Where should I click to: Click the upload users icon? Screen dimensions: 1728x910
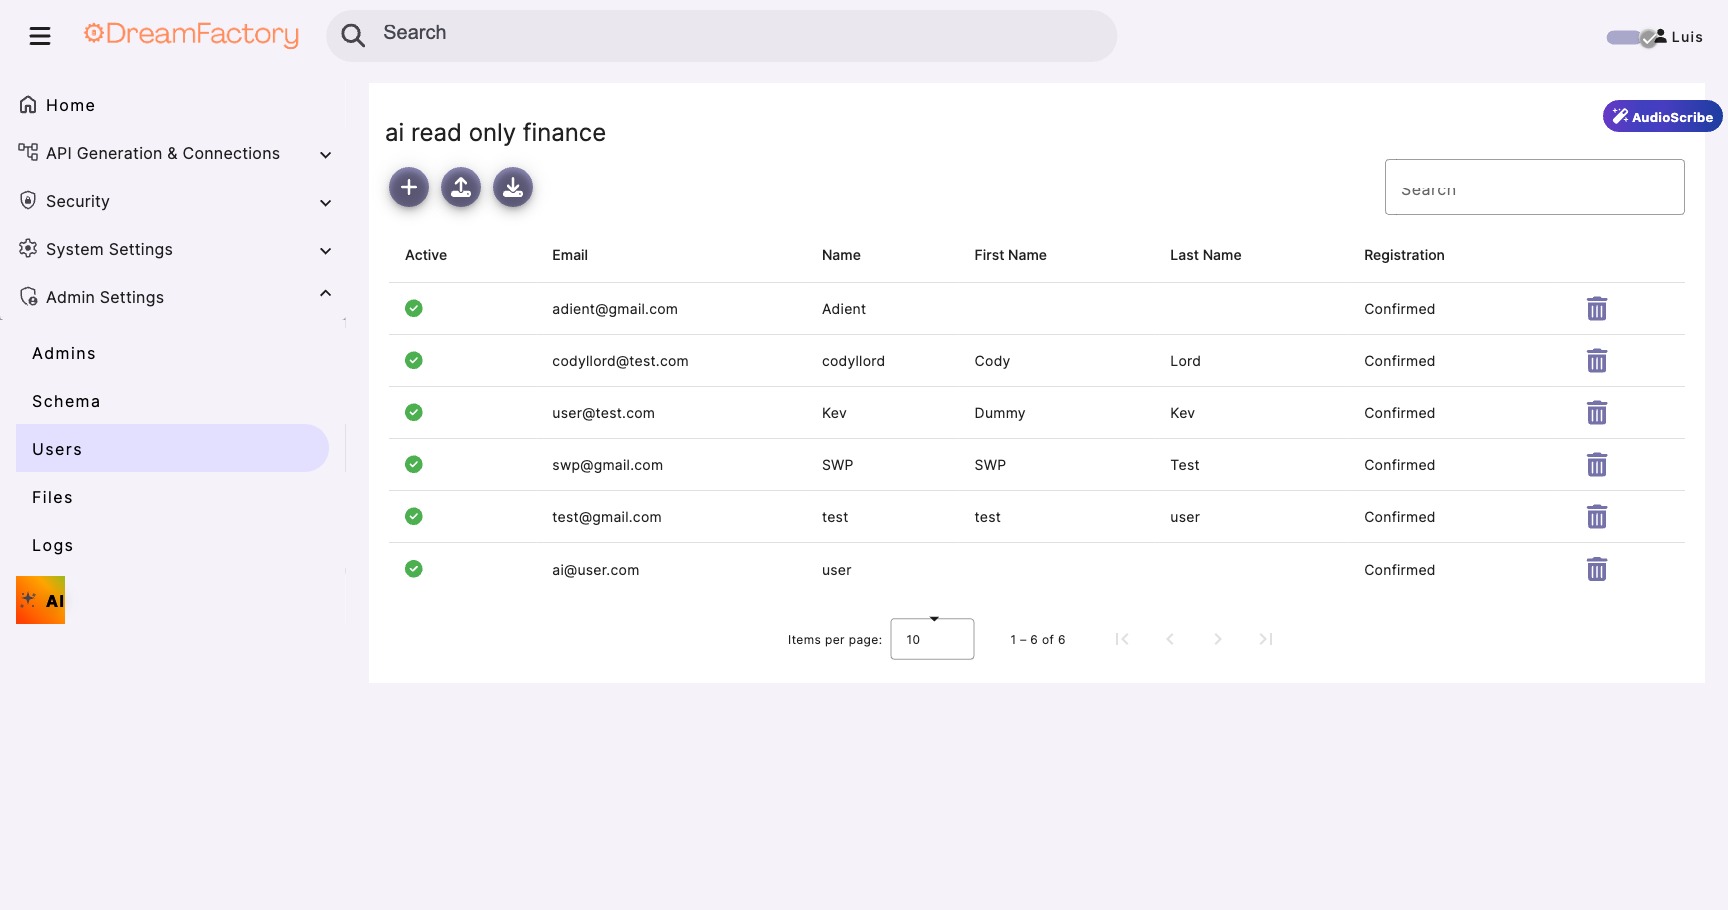click(461, 187)
